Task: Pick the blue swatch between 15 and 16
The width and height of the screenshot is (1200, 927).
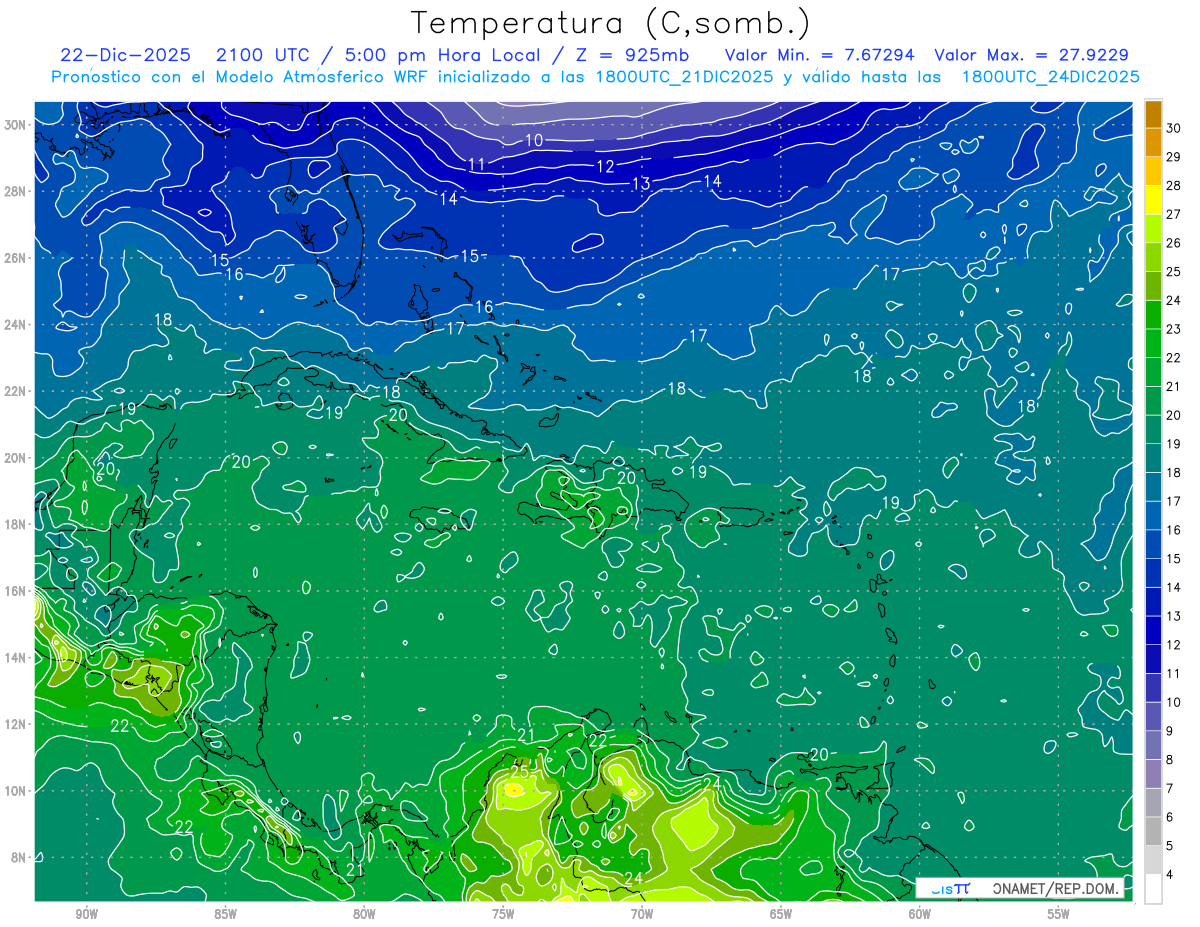Action: 1153,544
